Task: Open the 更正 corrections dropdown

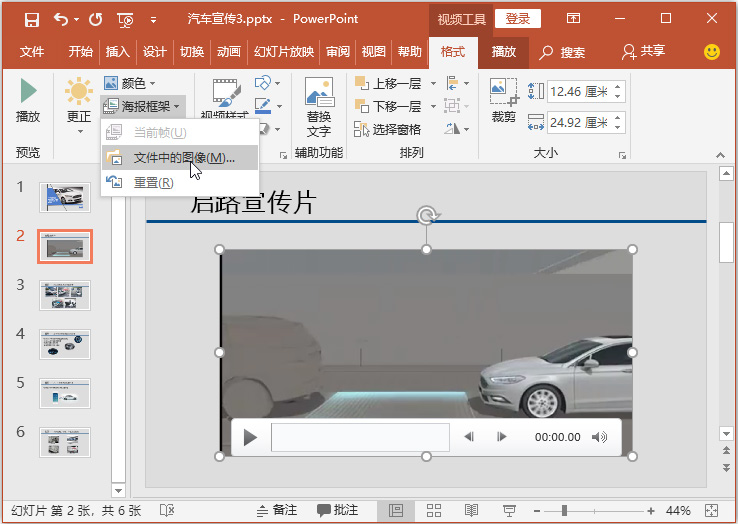Action: (79, 105)
